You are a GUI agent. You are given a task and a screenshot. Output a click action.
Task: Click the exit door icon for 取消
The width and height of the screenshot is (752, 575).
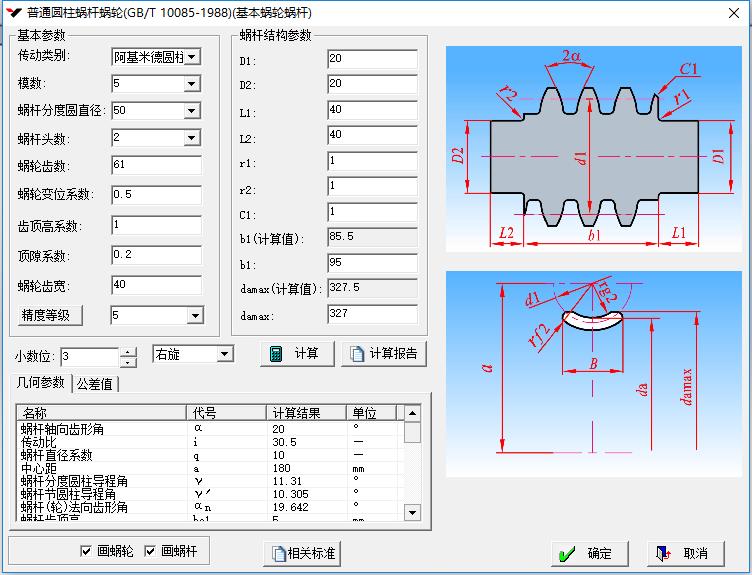661,553
